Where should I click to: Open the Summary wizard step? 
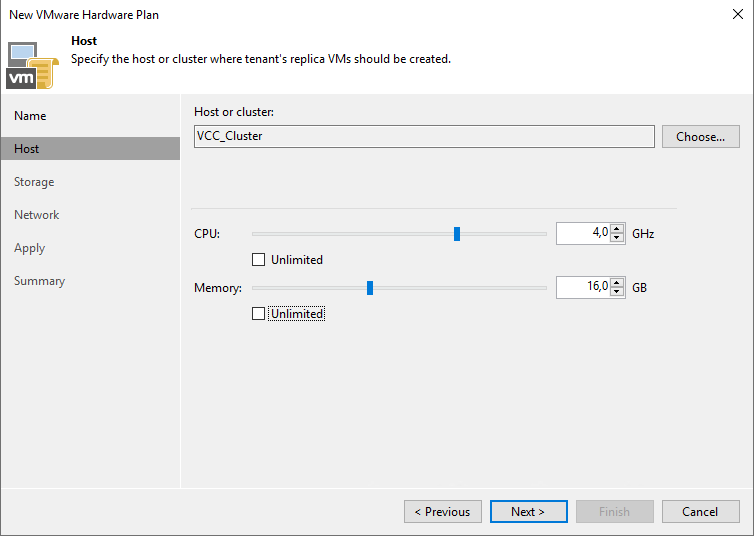point(39,281)
